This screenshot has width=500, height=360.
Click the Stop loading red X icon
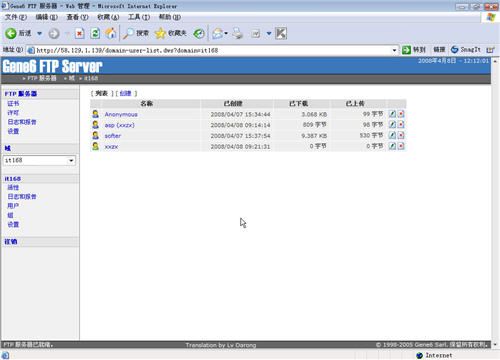[x=80, y=33]
